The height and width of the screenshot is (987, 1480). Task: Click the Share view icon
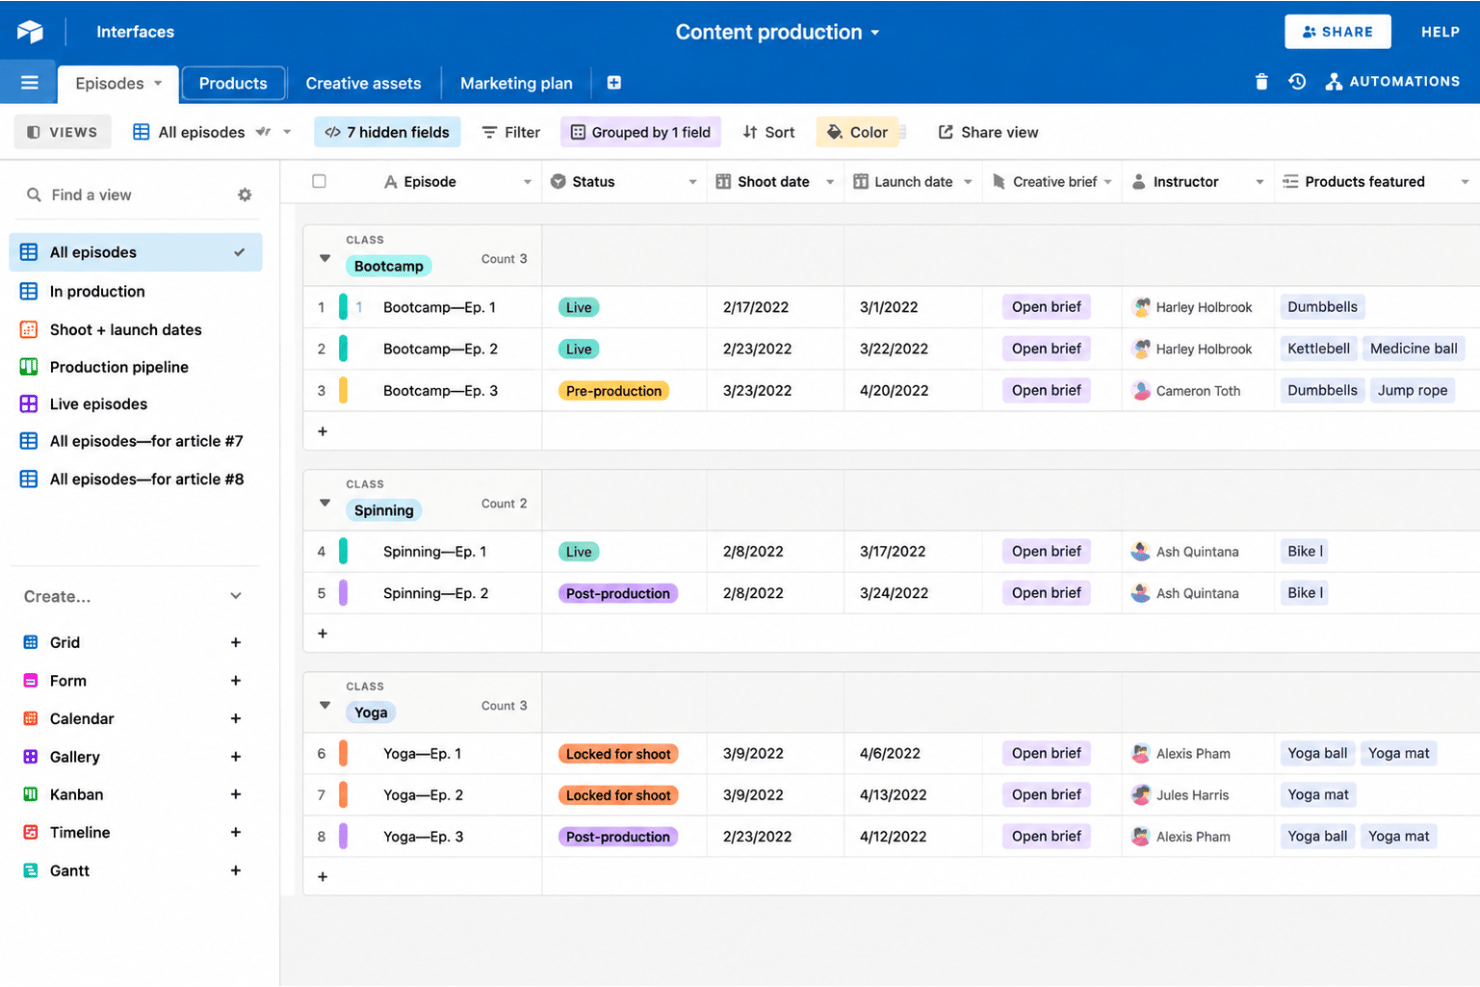(x=945, y=132)
